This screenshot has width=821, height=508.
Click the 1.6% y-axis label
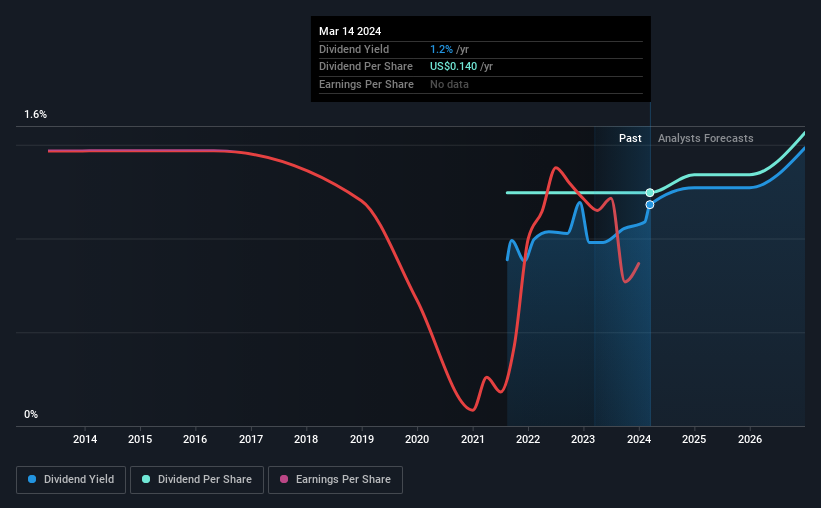[36, 114]
